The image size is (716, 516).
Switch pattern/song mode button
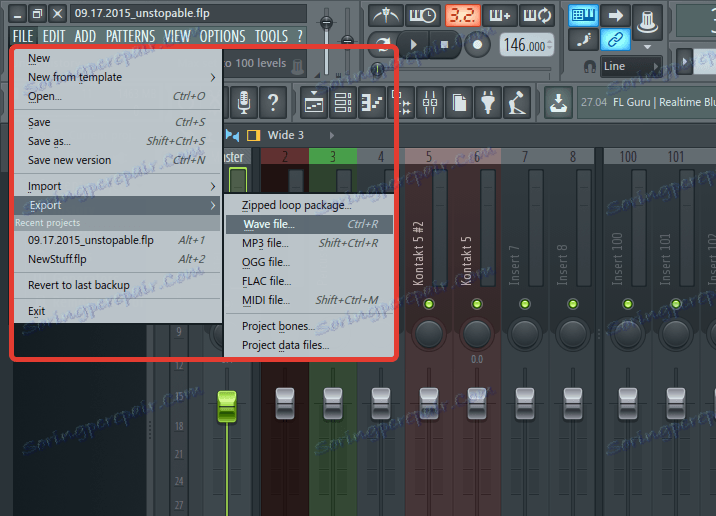tap(383, 44)
